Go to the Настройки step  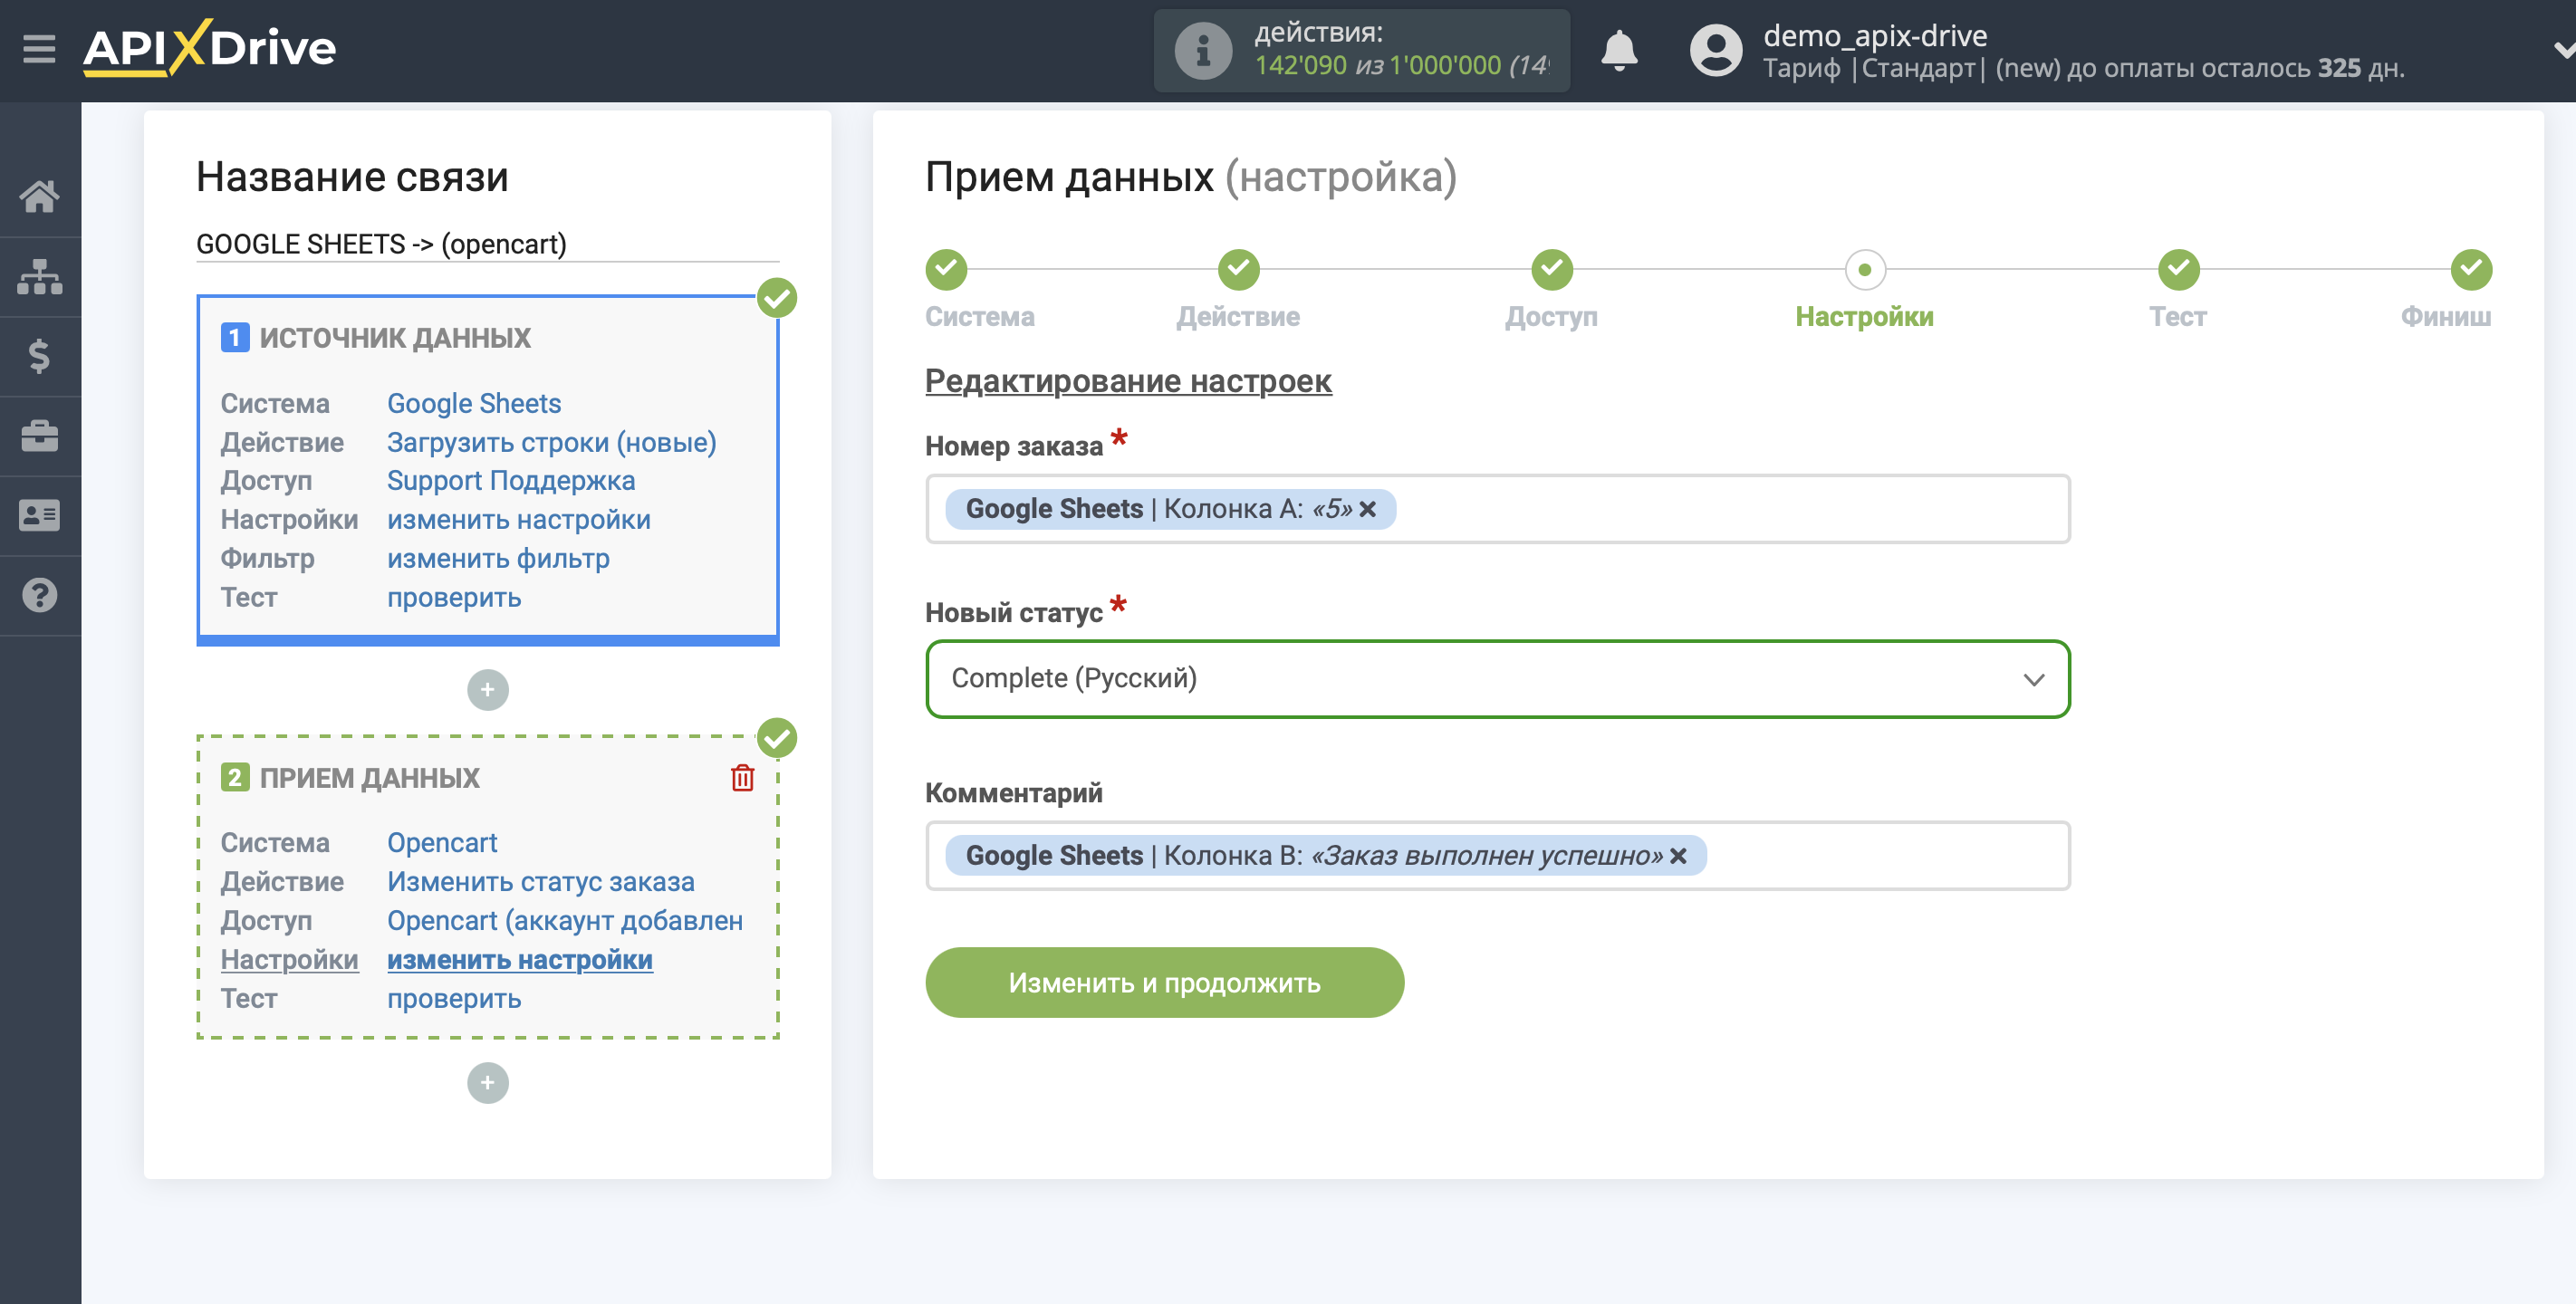(x=1865, y=270)
